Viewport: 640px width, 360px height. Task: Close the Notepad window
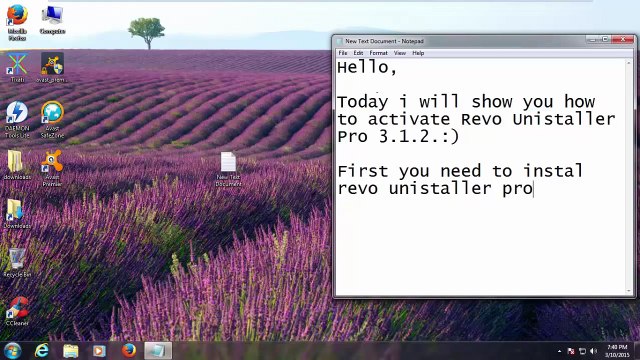623,40
